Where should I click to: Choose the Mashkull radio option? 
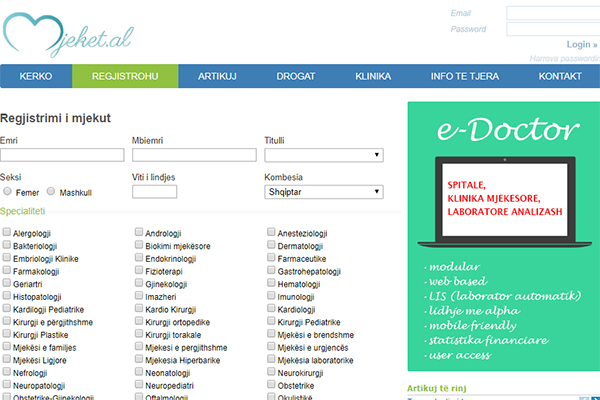[x=51, y=191]
